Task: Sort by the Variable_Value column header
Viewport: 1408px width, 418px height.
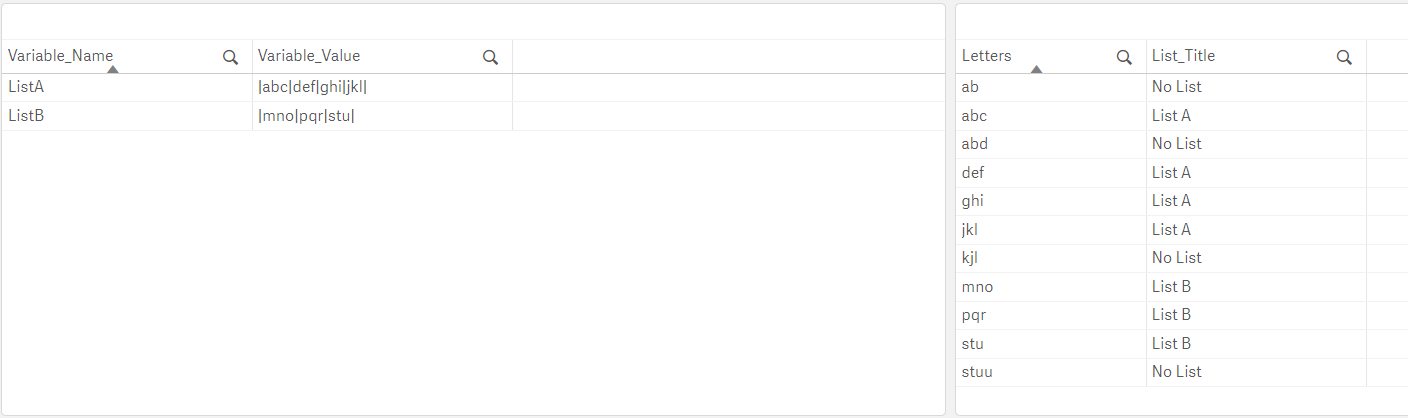Action: point(309,56)
